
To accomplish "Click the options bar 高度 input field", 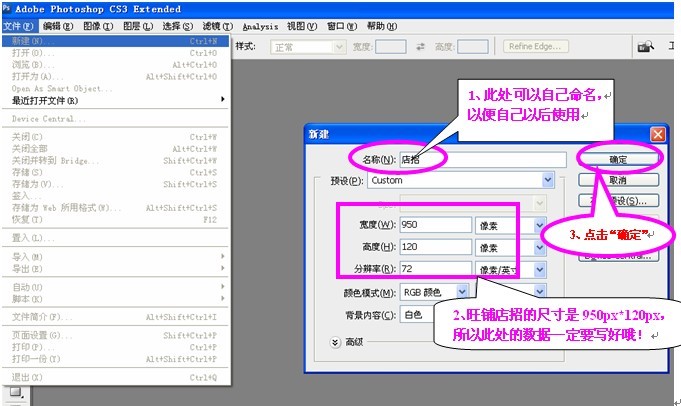I will (x=473, y=47).
